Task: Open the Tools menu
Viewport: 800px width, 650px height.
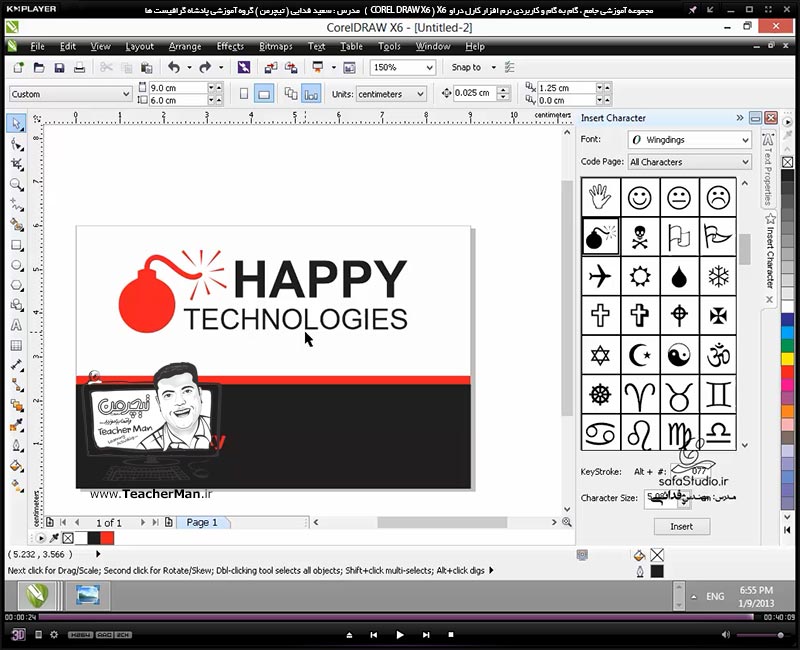Action: [x=389, y=46]
